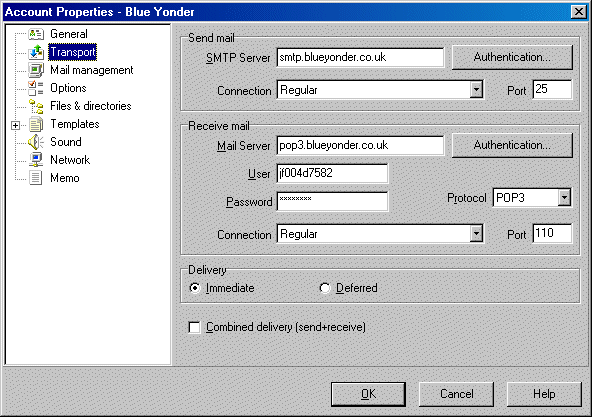This screenshot has height=417, width=592.
Task: Open Receive mail Authentication settings
Action: [512, 145]
